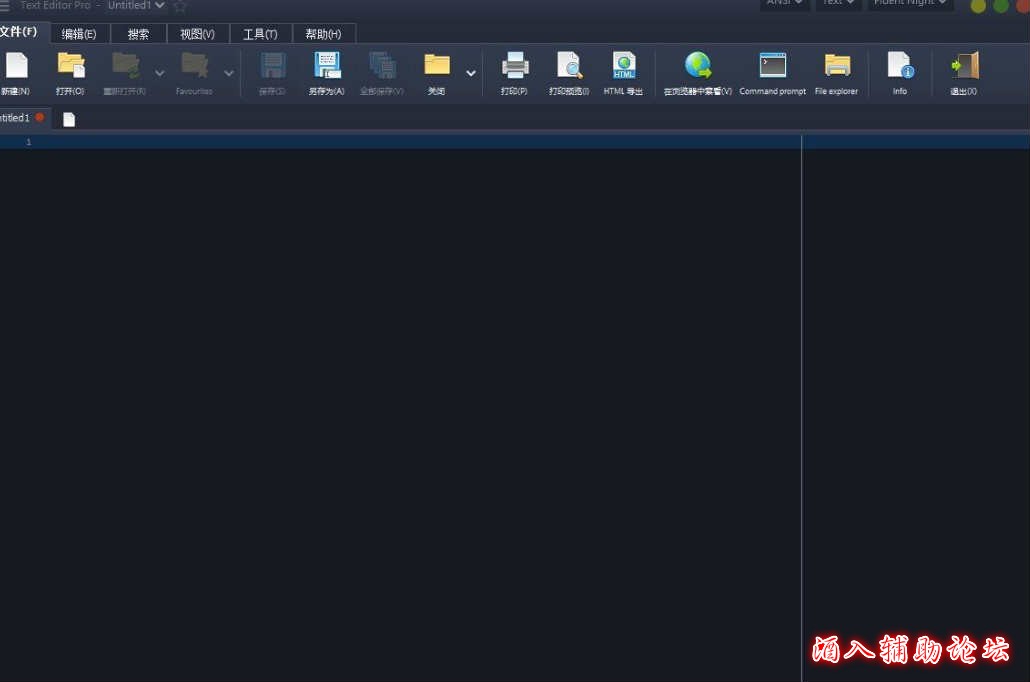Image resolution: width=1030 pixels, height=682 pixels.
Task: Open File explorer from the toolbar
Action: [x=837, y=66]
